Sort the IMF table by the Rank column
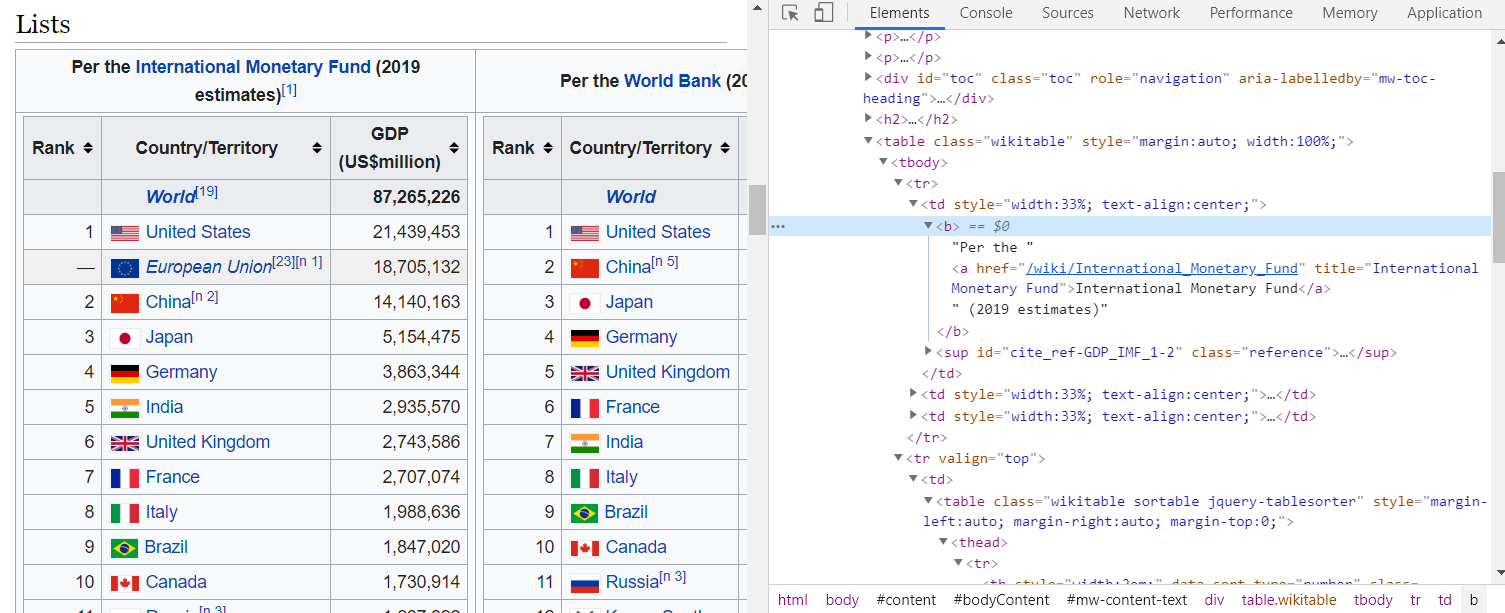This screenshot has height=613, width=1505. 88,148
